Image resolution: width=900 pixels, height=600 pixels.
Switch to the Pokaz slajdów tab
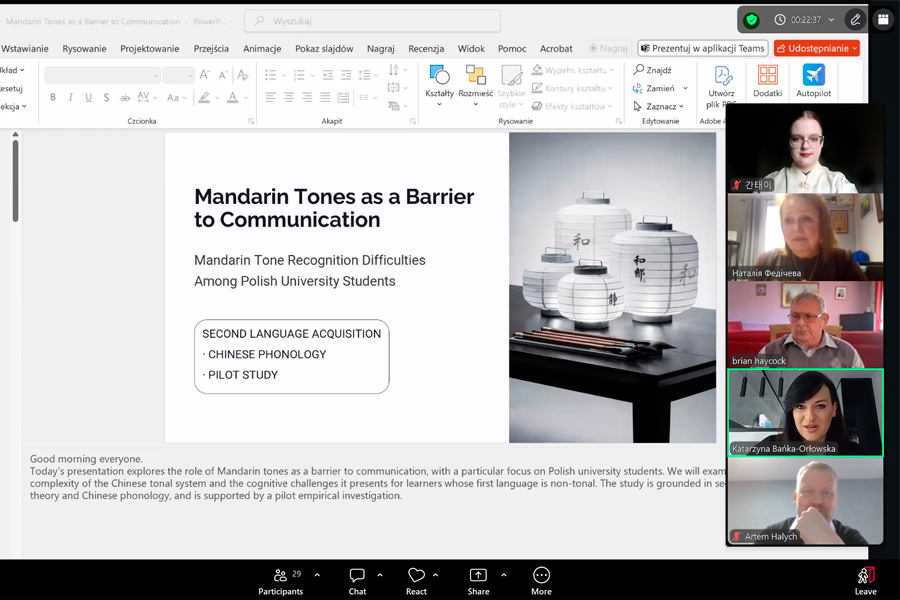click(324, 48)
